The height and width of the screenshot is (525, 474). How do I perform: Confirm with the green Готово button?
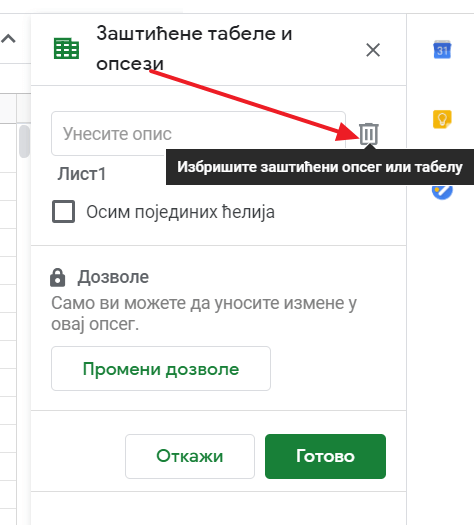point(325,456)
